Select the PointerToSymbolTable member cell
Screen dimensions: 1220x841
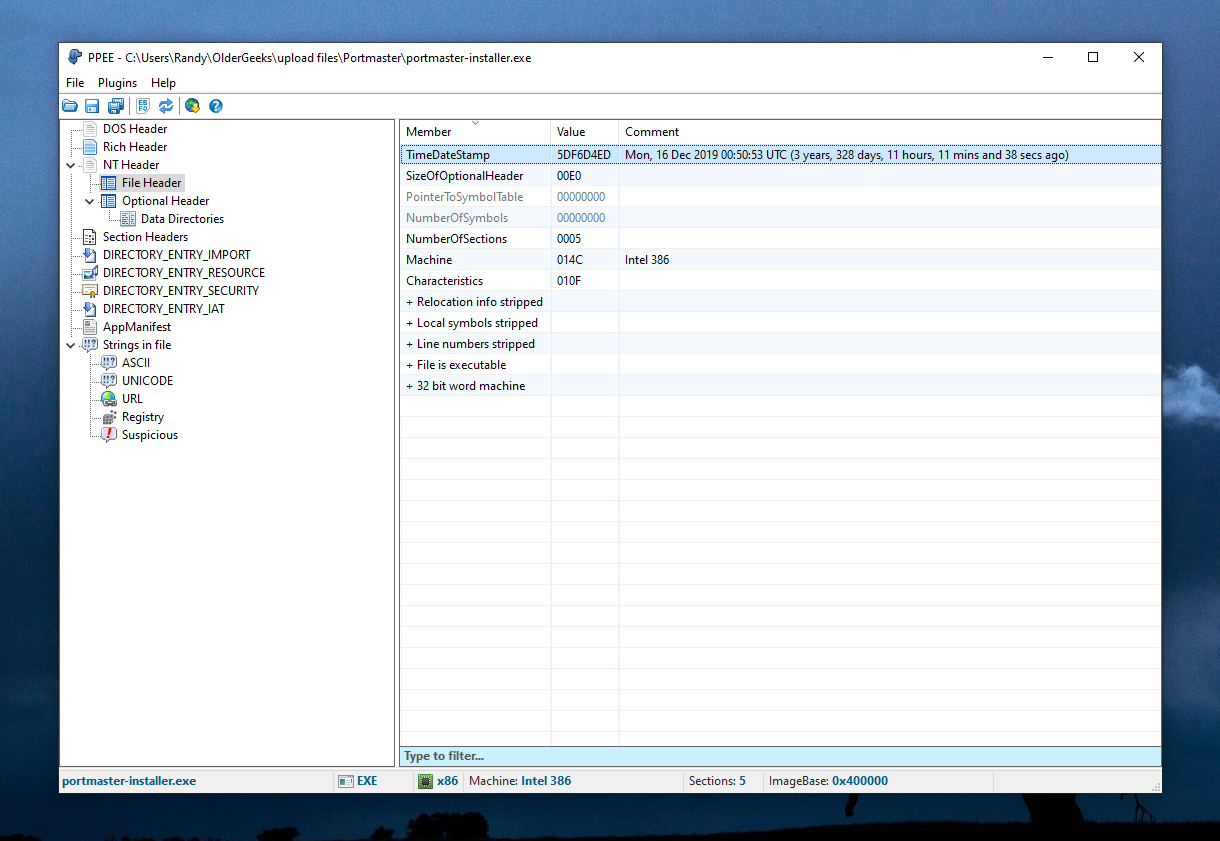pos(476,197)
